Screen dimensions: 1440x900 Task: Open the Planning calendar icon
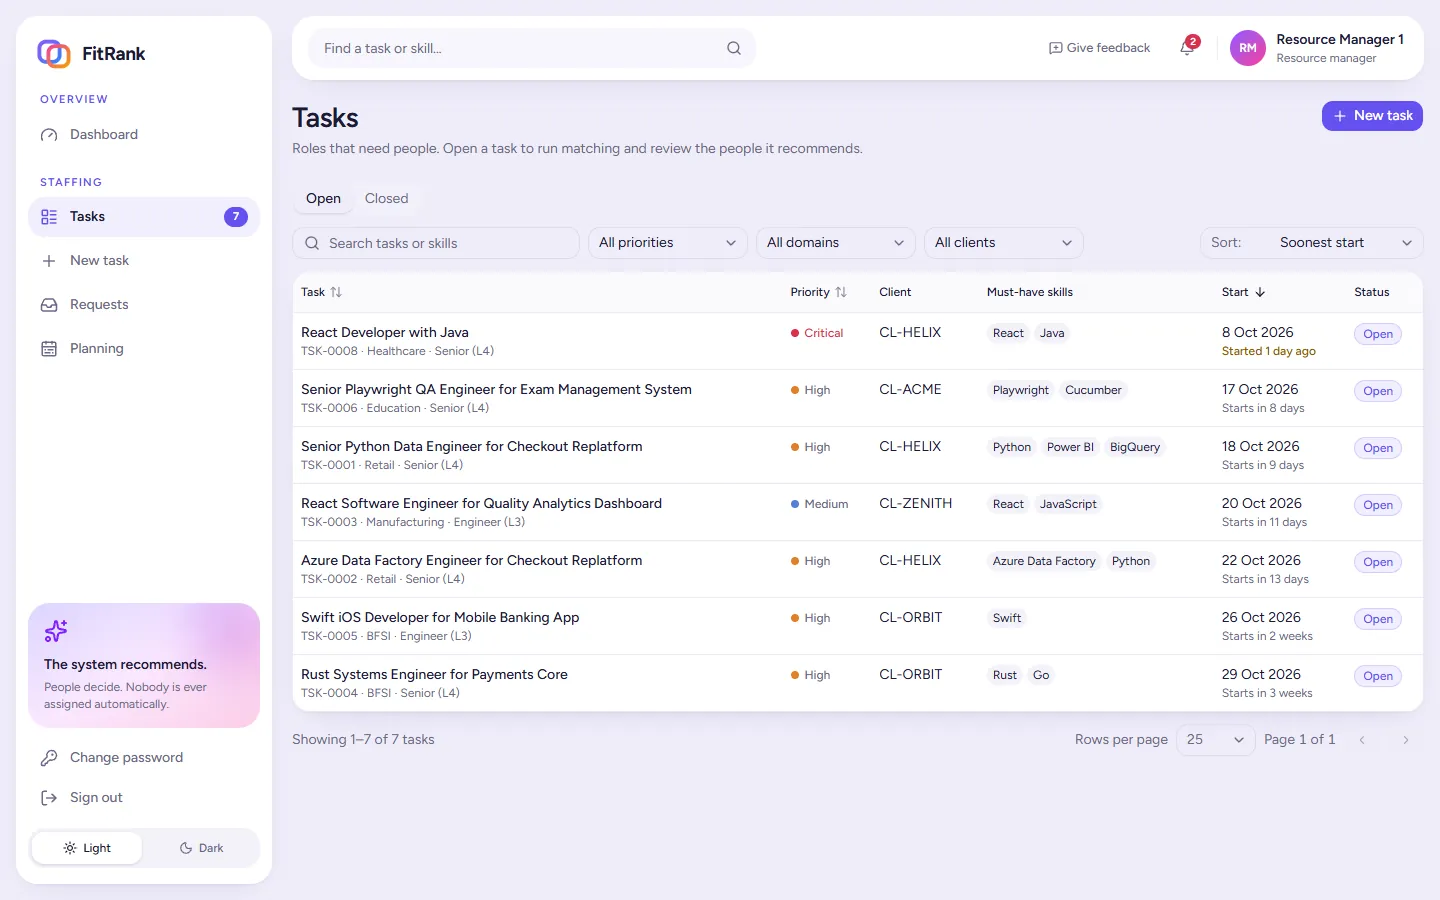(x=49, y=349)
